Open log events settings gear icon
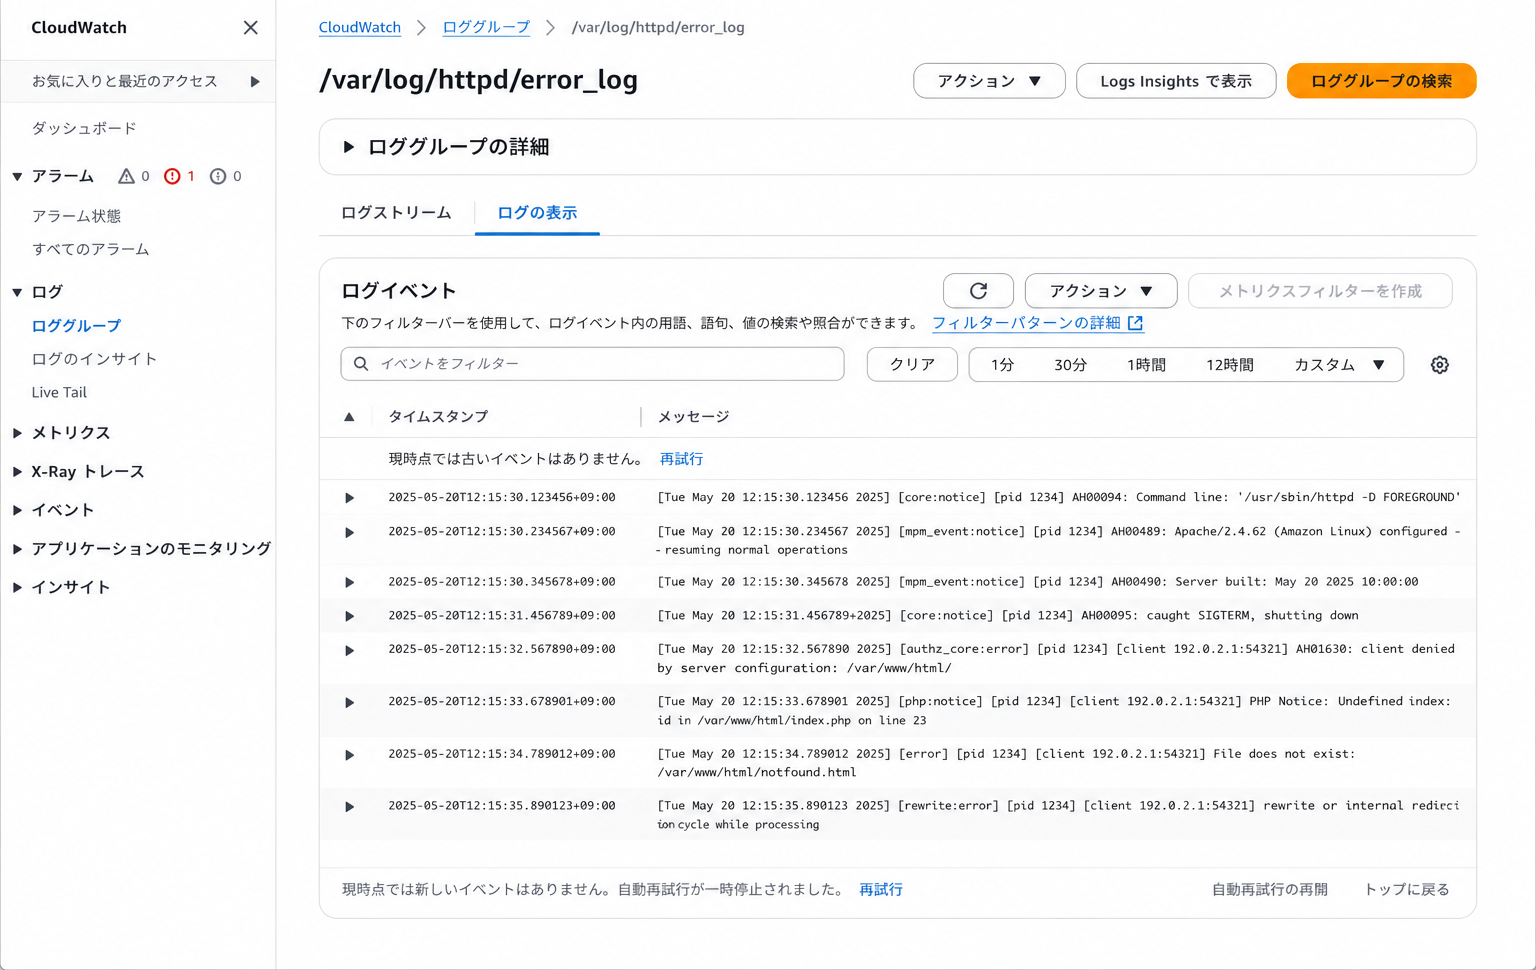This screenshot has height=970, width=1536. (1439, 365)
